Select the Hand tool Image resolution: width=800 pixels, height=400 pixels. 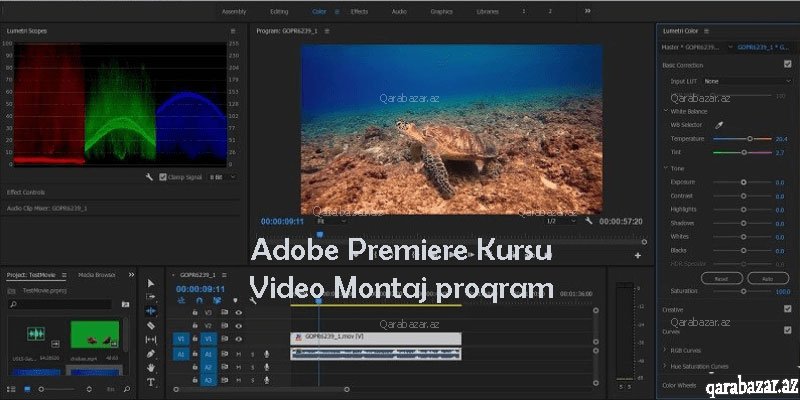click(x=151, y=368)
